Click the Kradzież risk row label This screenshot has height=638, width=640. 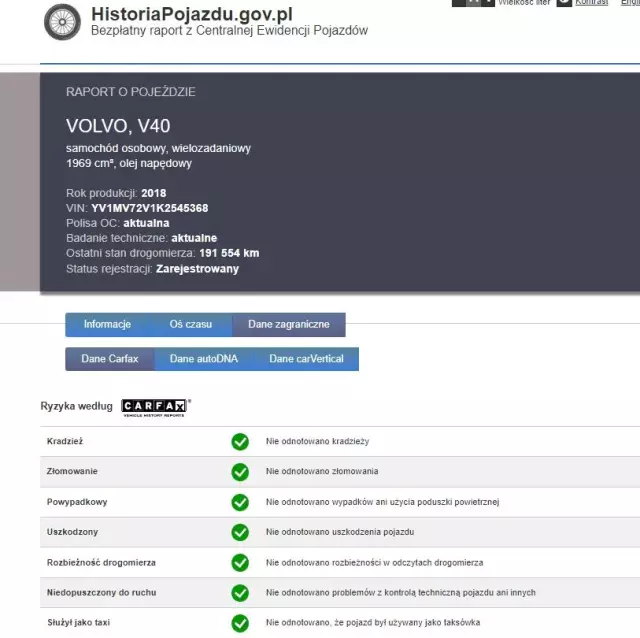click(63, 441)
